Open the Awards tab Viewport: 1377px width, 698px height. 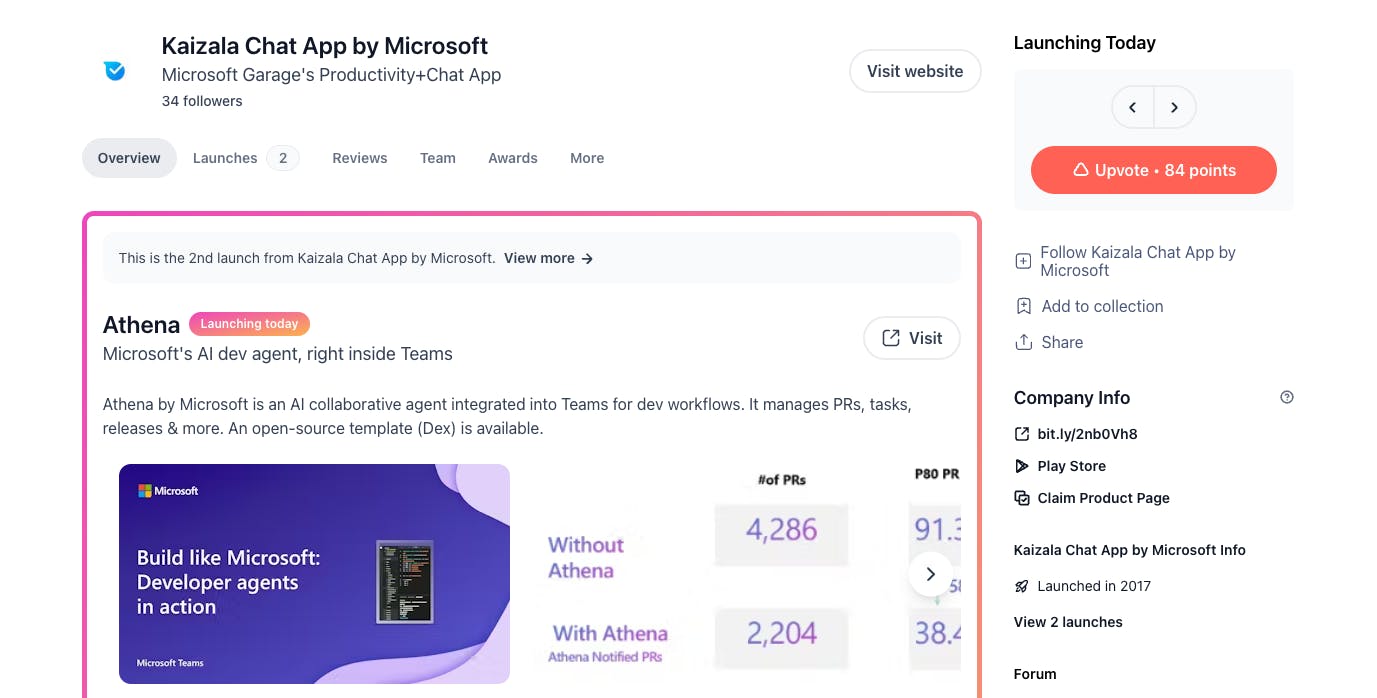pyautogui.click(x=513, y=158)
